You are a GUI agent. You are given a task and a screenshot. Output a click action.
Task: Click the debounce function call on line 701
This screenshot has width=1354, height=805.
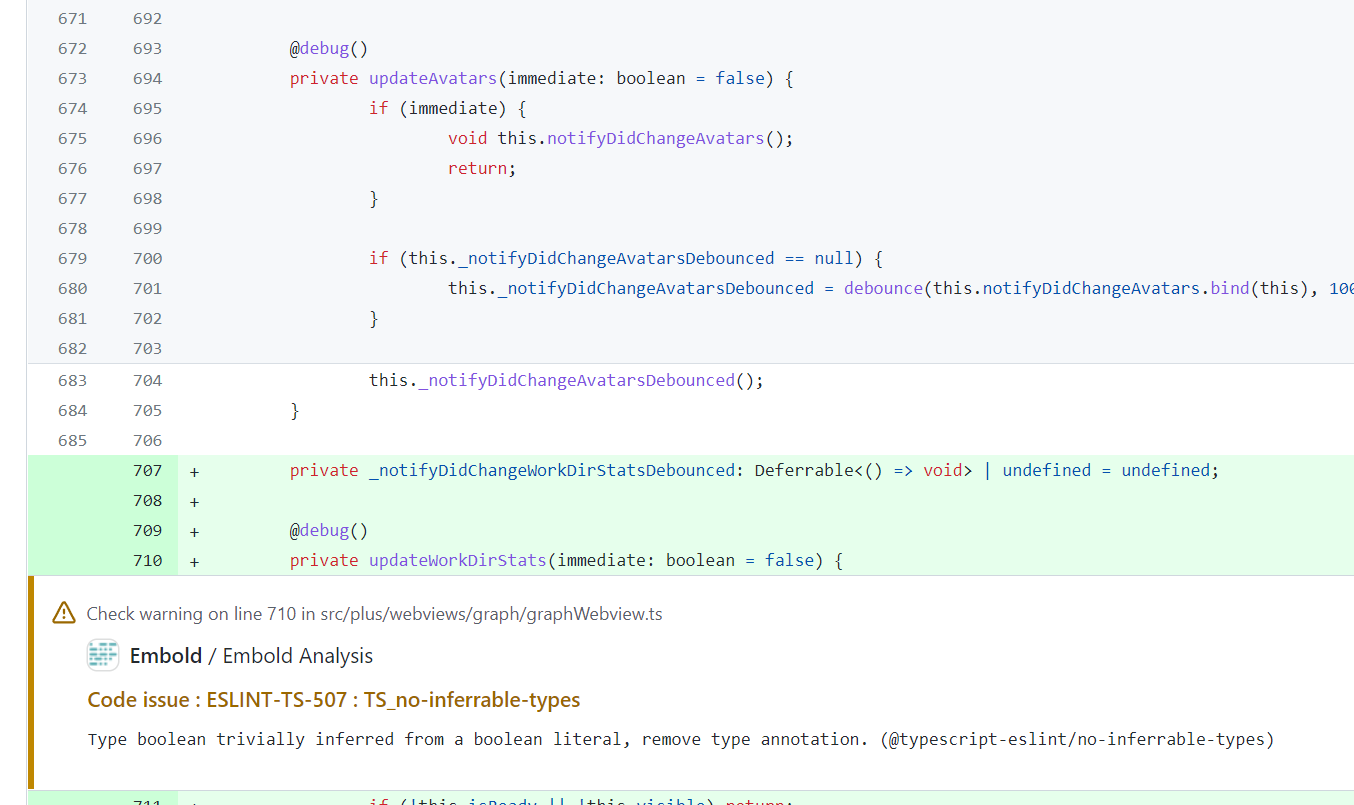[x=883, y=288]
